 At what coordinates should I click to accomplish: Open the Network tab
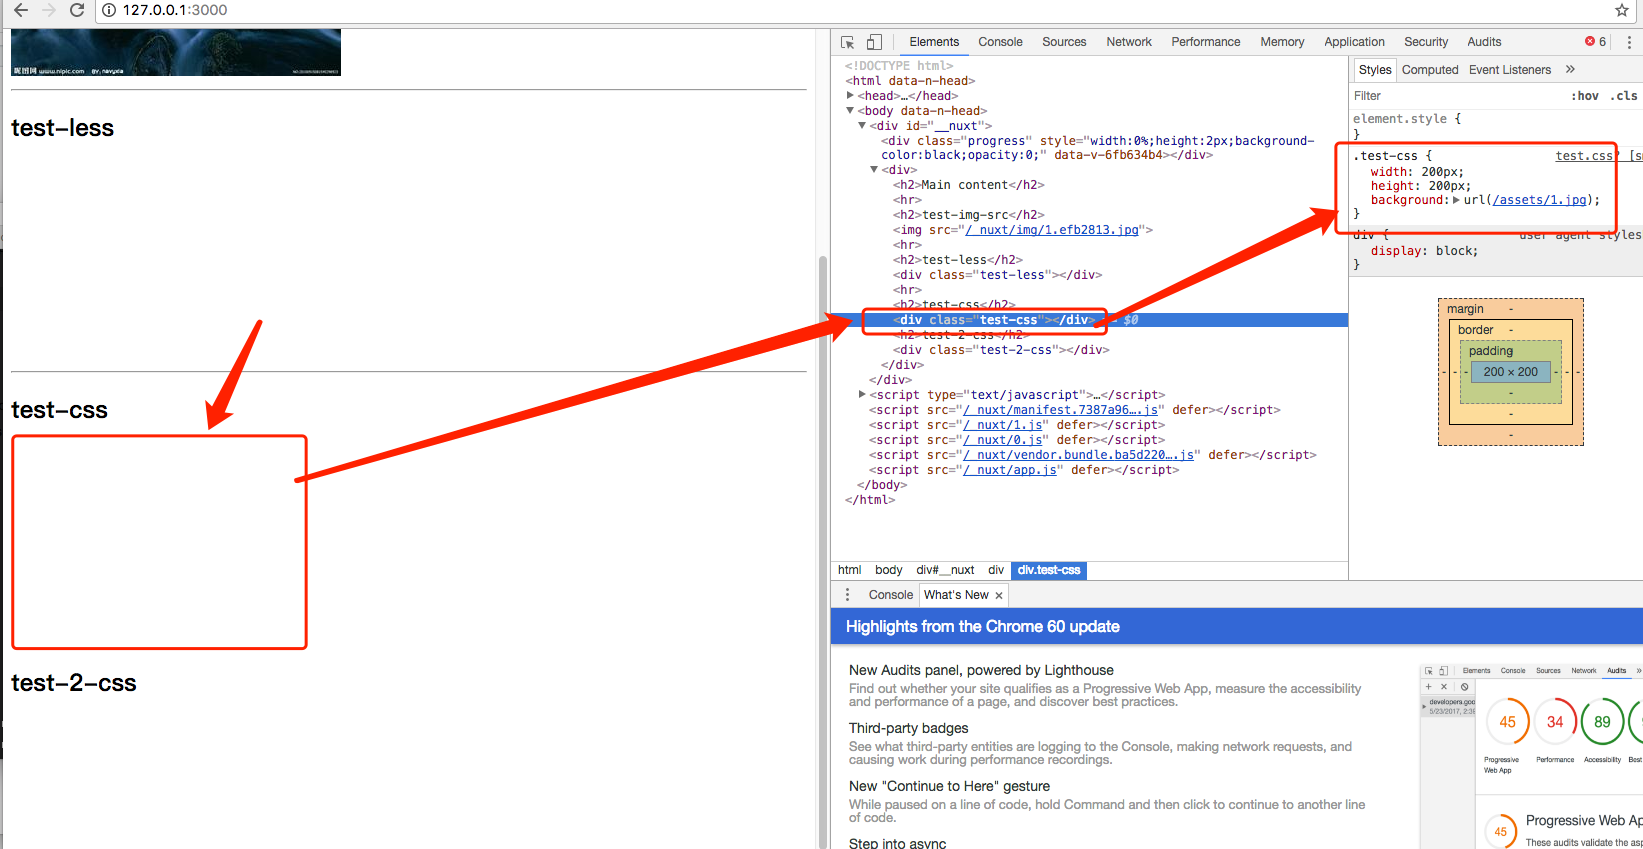tap(1129, 42)
